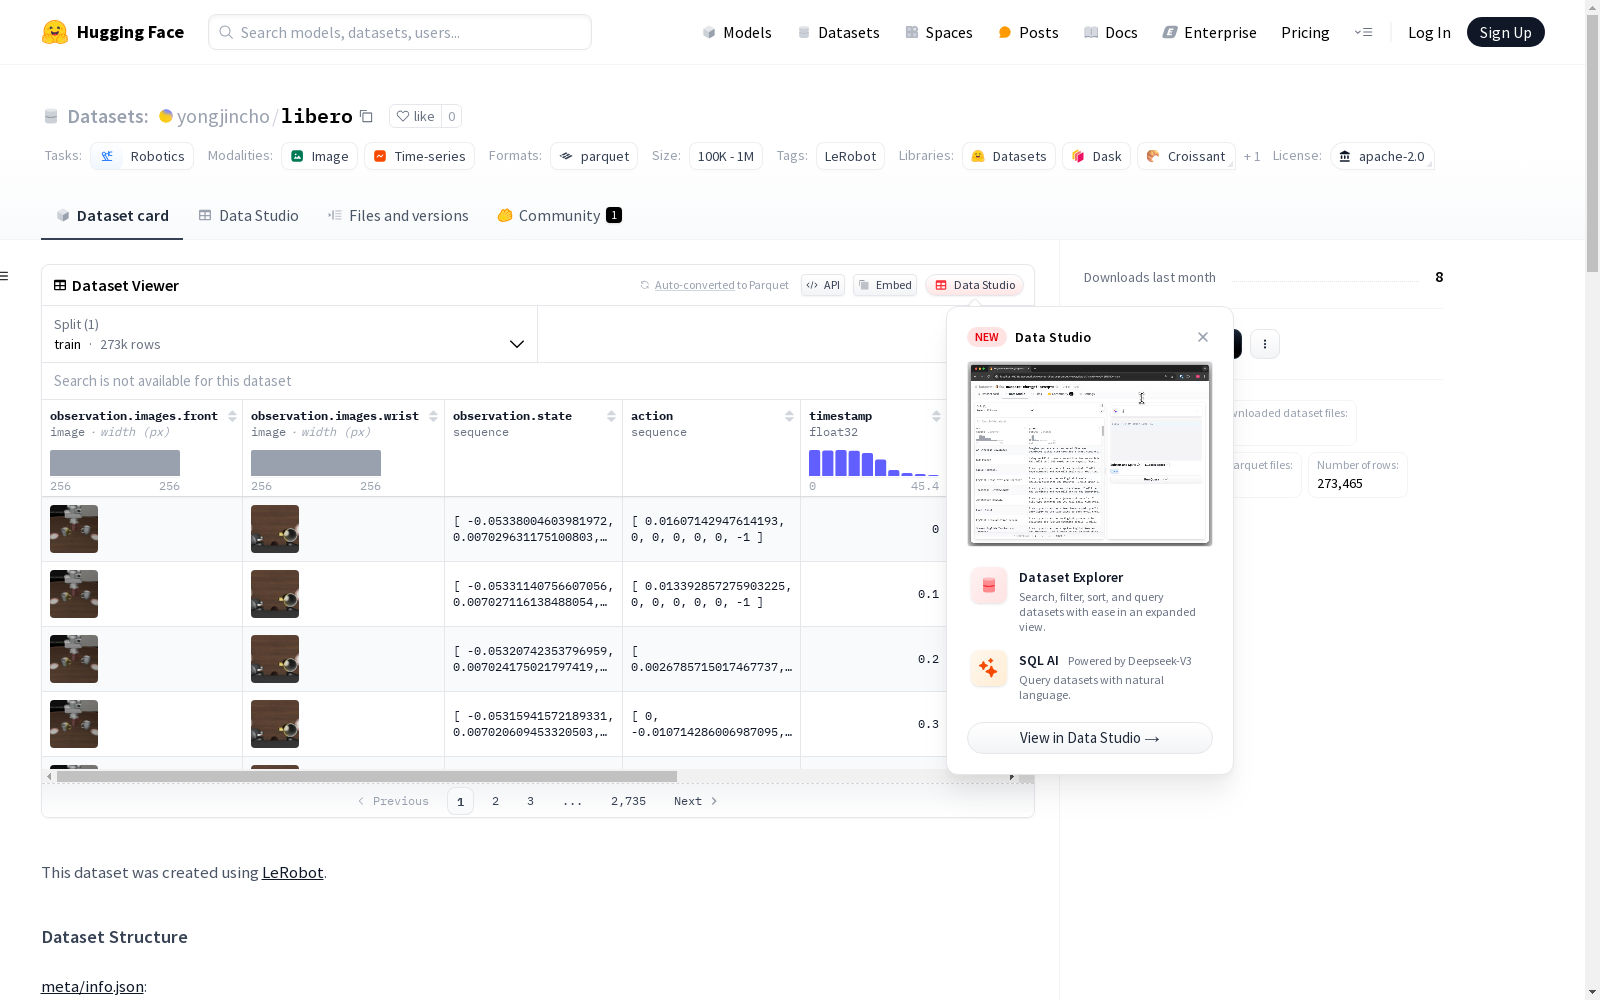Viewport: 1600px width, 1000px height.
Task: Sort observation.images.wrist column
Action: tap(433, 416)
